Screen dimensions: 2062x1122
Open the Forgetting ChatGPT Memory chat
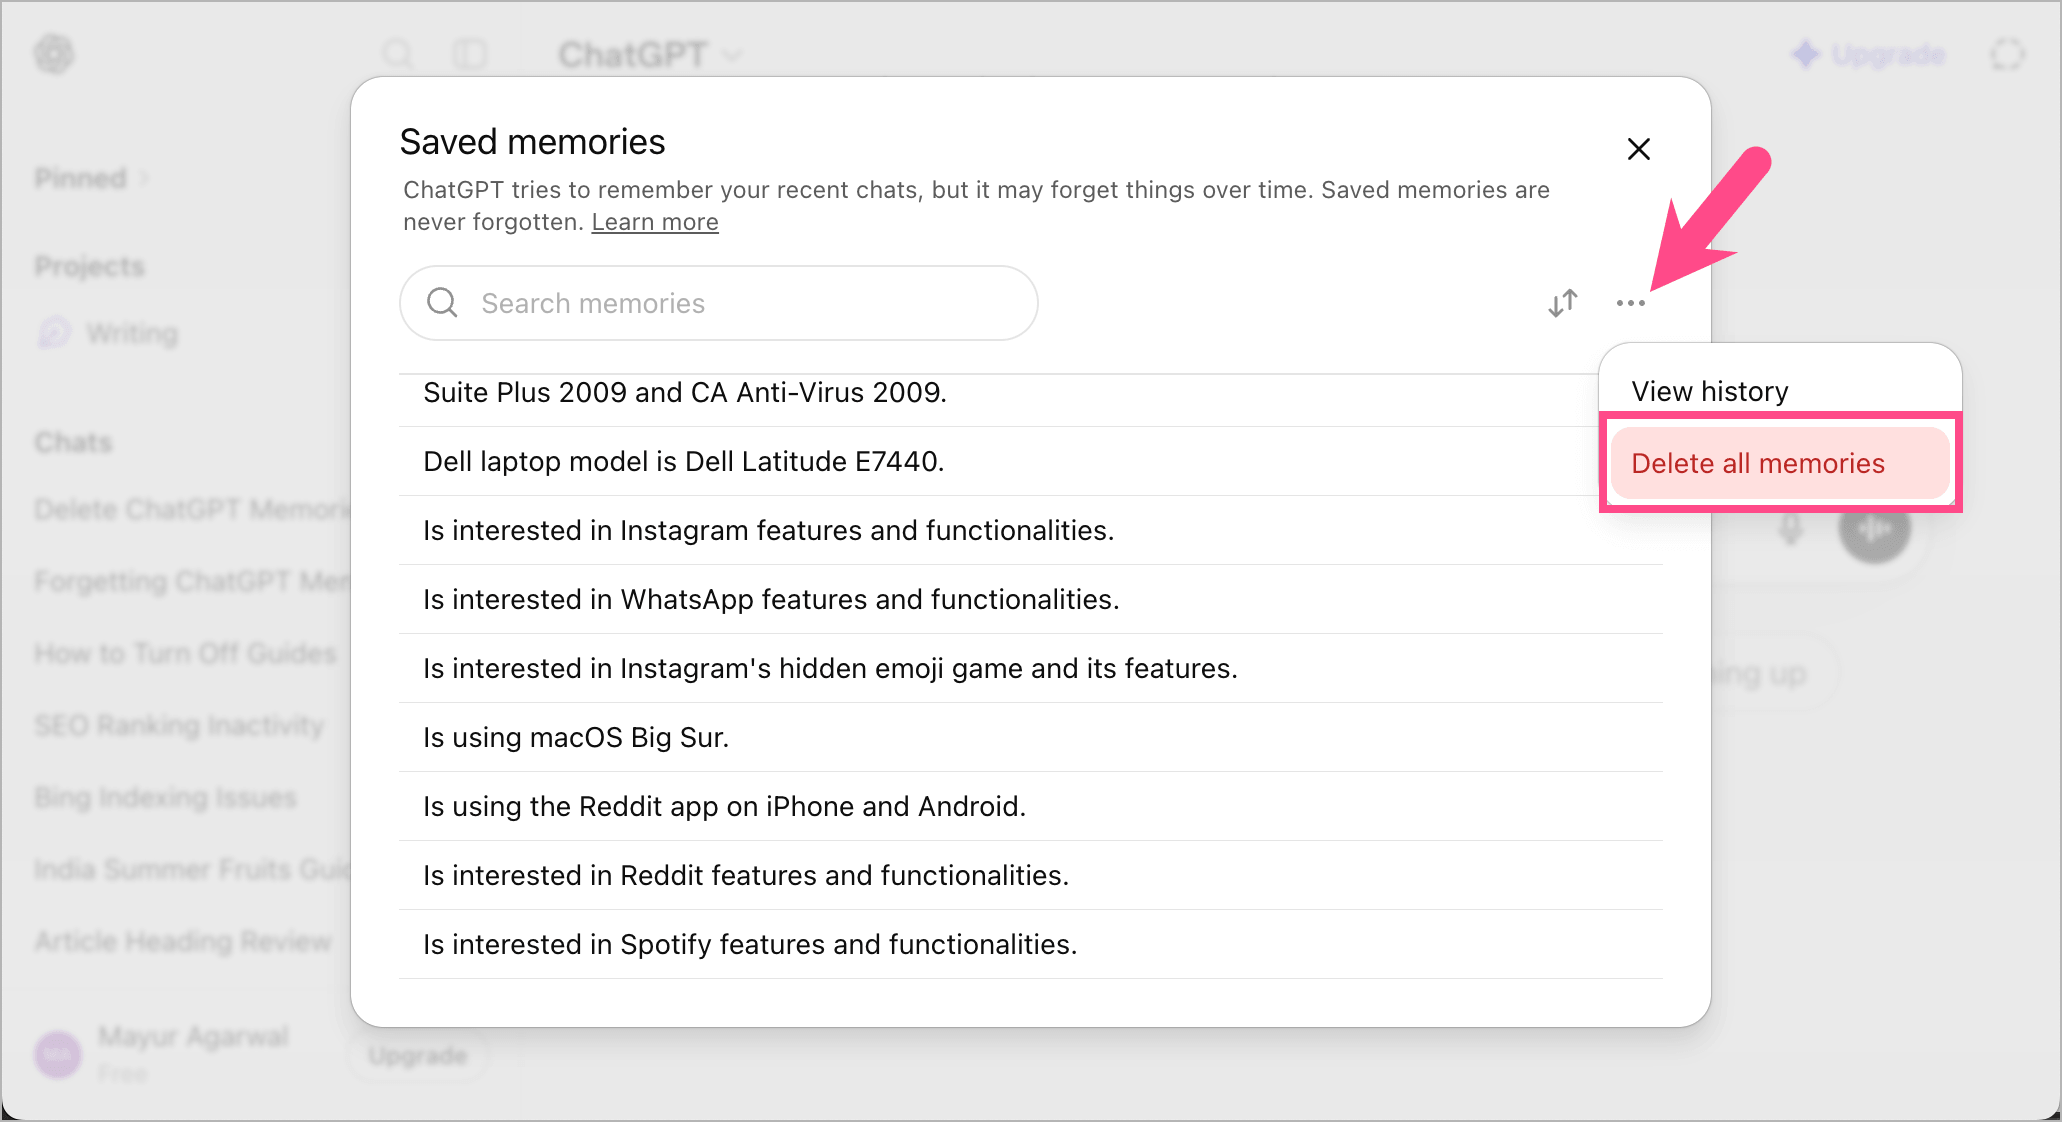tap(192, 581)
